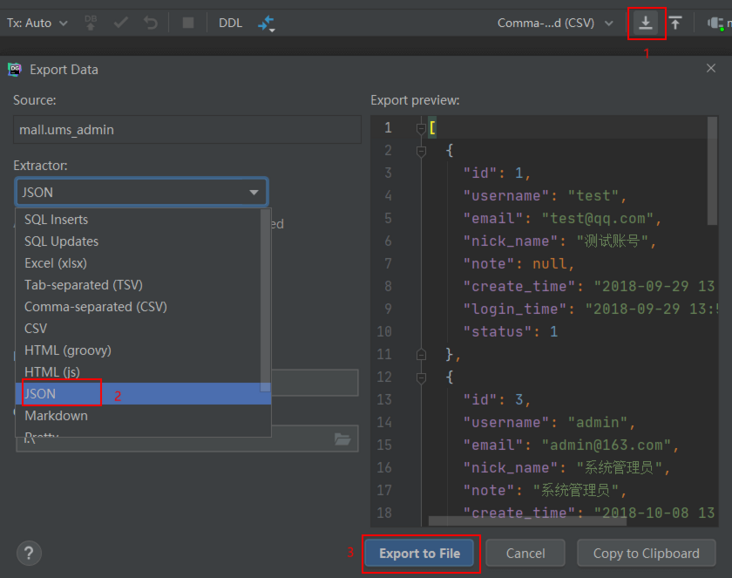Image resolution: width=732 pixels, height=578 pixels.
Task: Click the browse folder icon in output field
Action: [342, 439]
